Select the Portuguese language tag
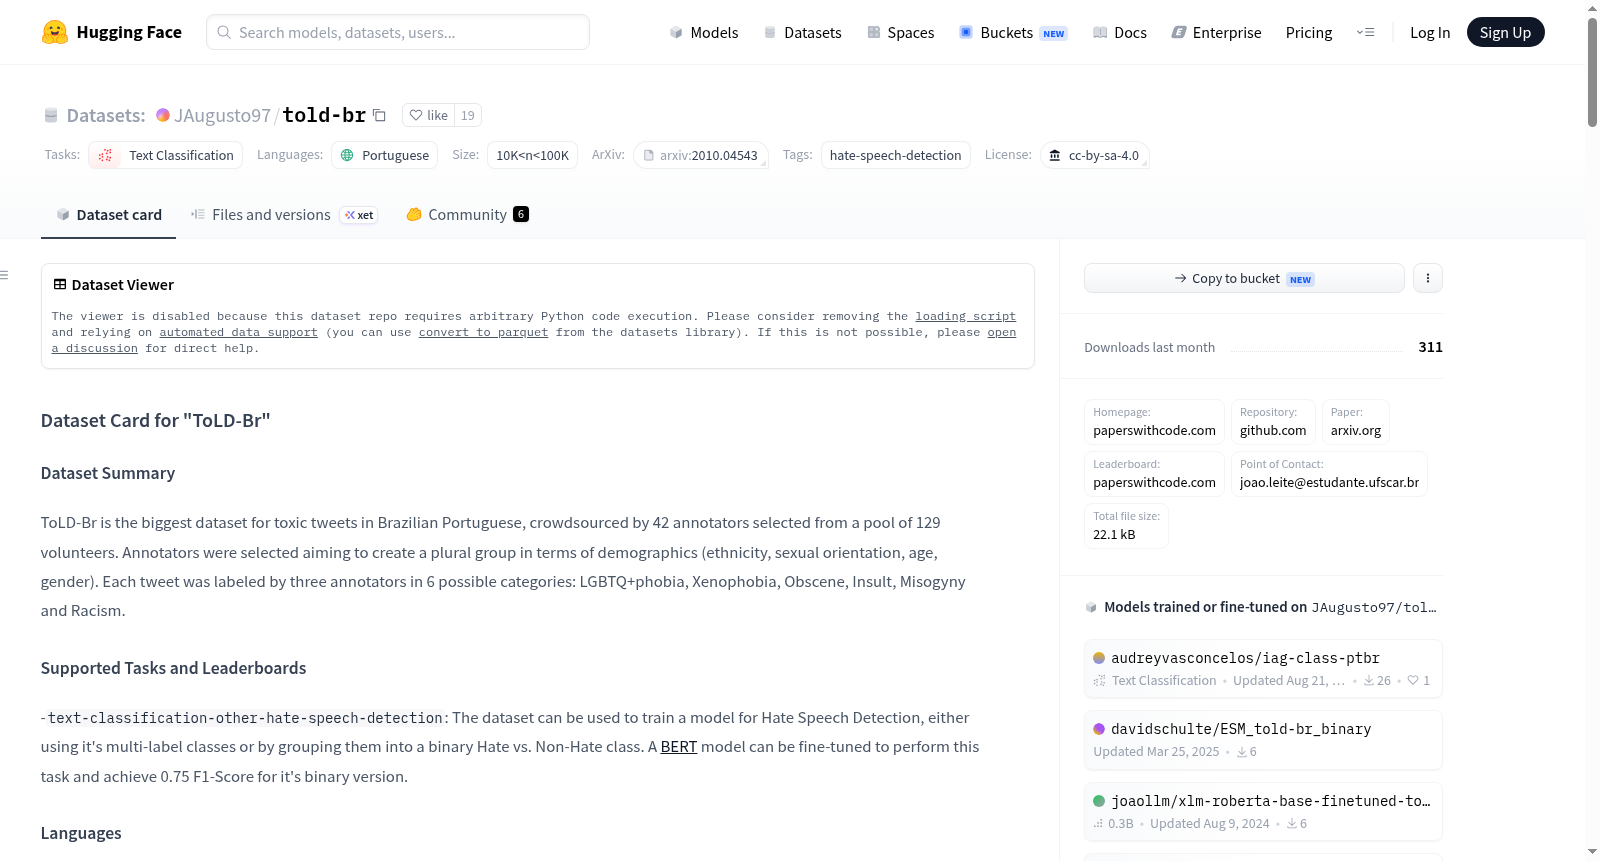Screen dimensions: 1600x861 tap(385, 155)
